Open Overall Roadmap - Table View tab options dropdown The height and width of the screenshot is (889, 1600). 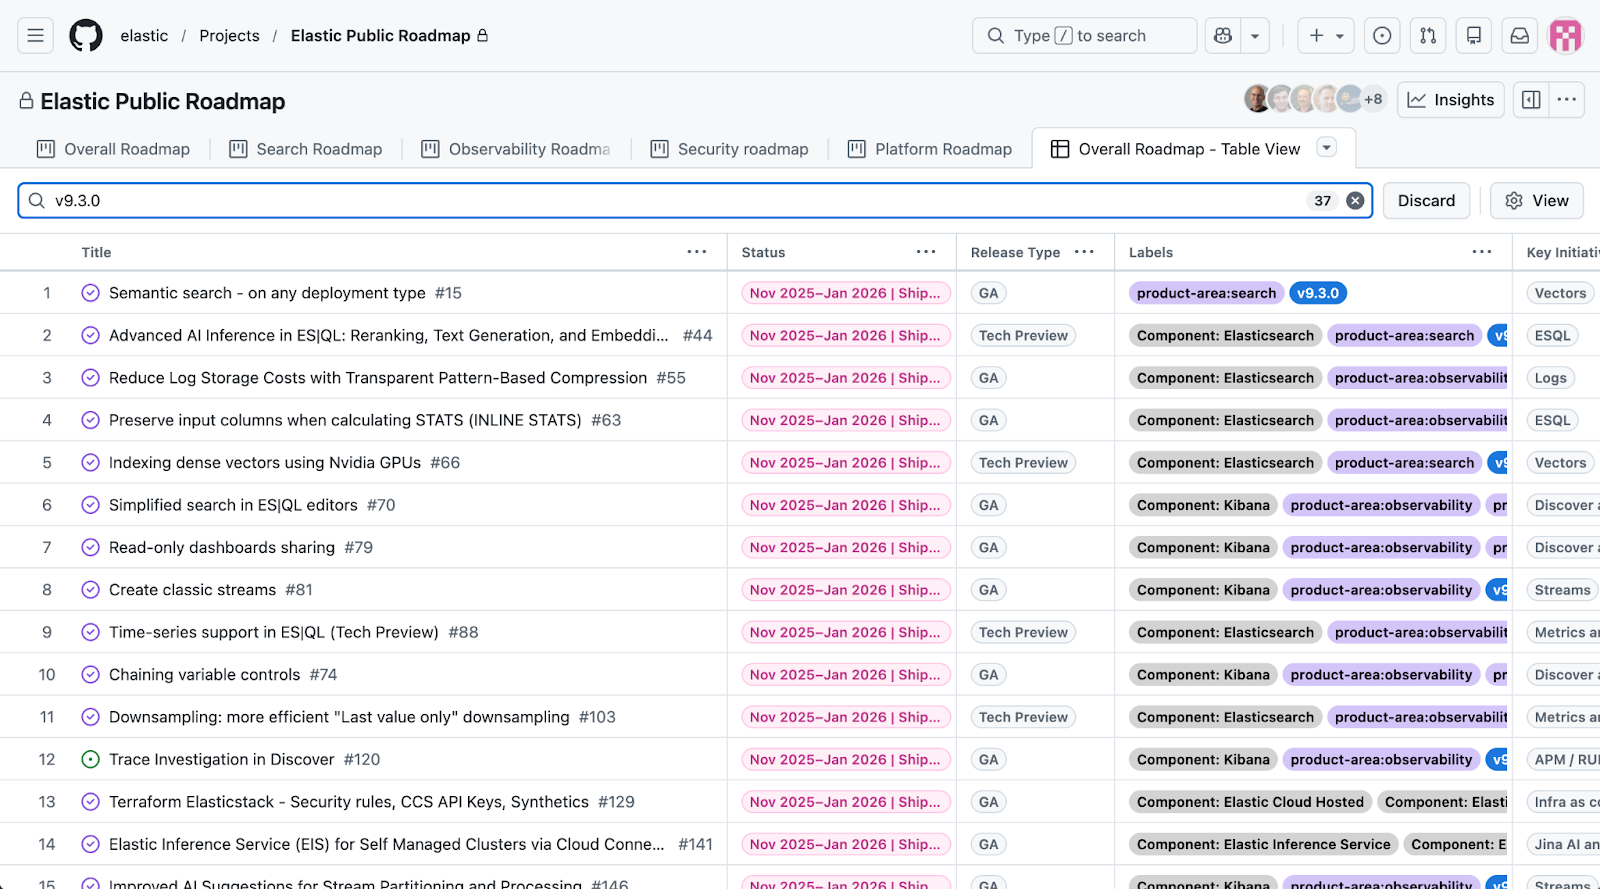coord(1327,148)
